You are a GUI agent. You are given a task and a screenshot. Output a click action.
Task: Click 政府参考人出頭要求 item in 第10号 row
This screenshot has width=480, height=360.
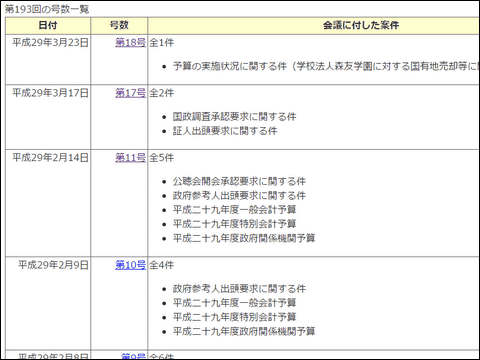(239, 289)
